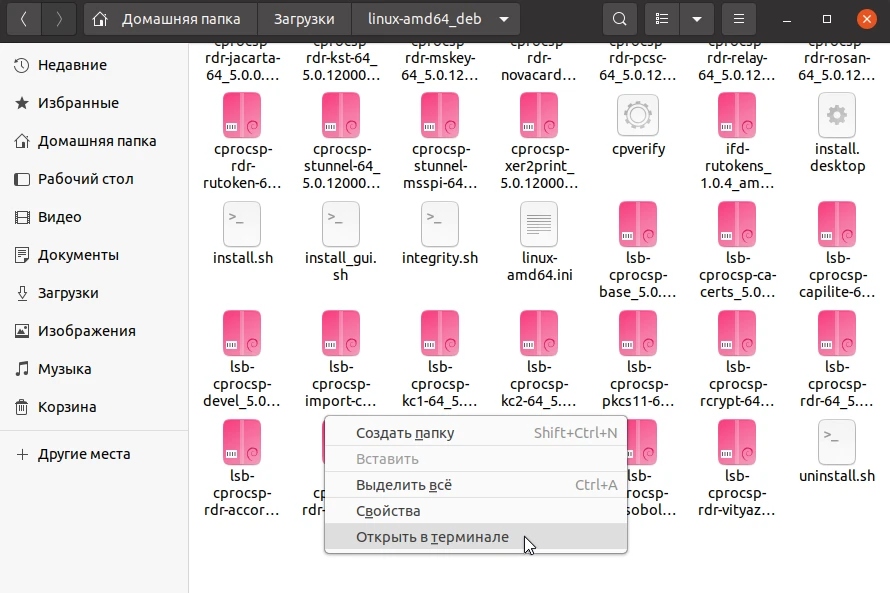Click file name rdr-mskey-64_5.0.12
This screenshot has height=593, width=890.
tap(440, 62)
